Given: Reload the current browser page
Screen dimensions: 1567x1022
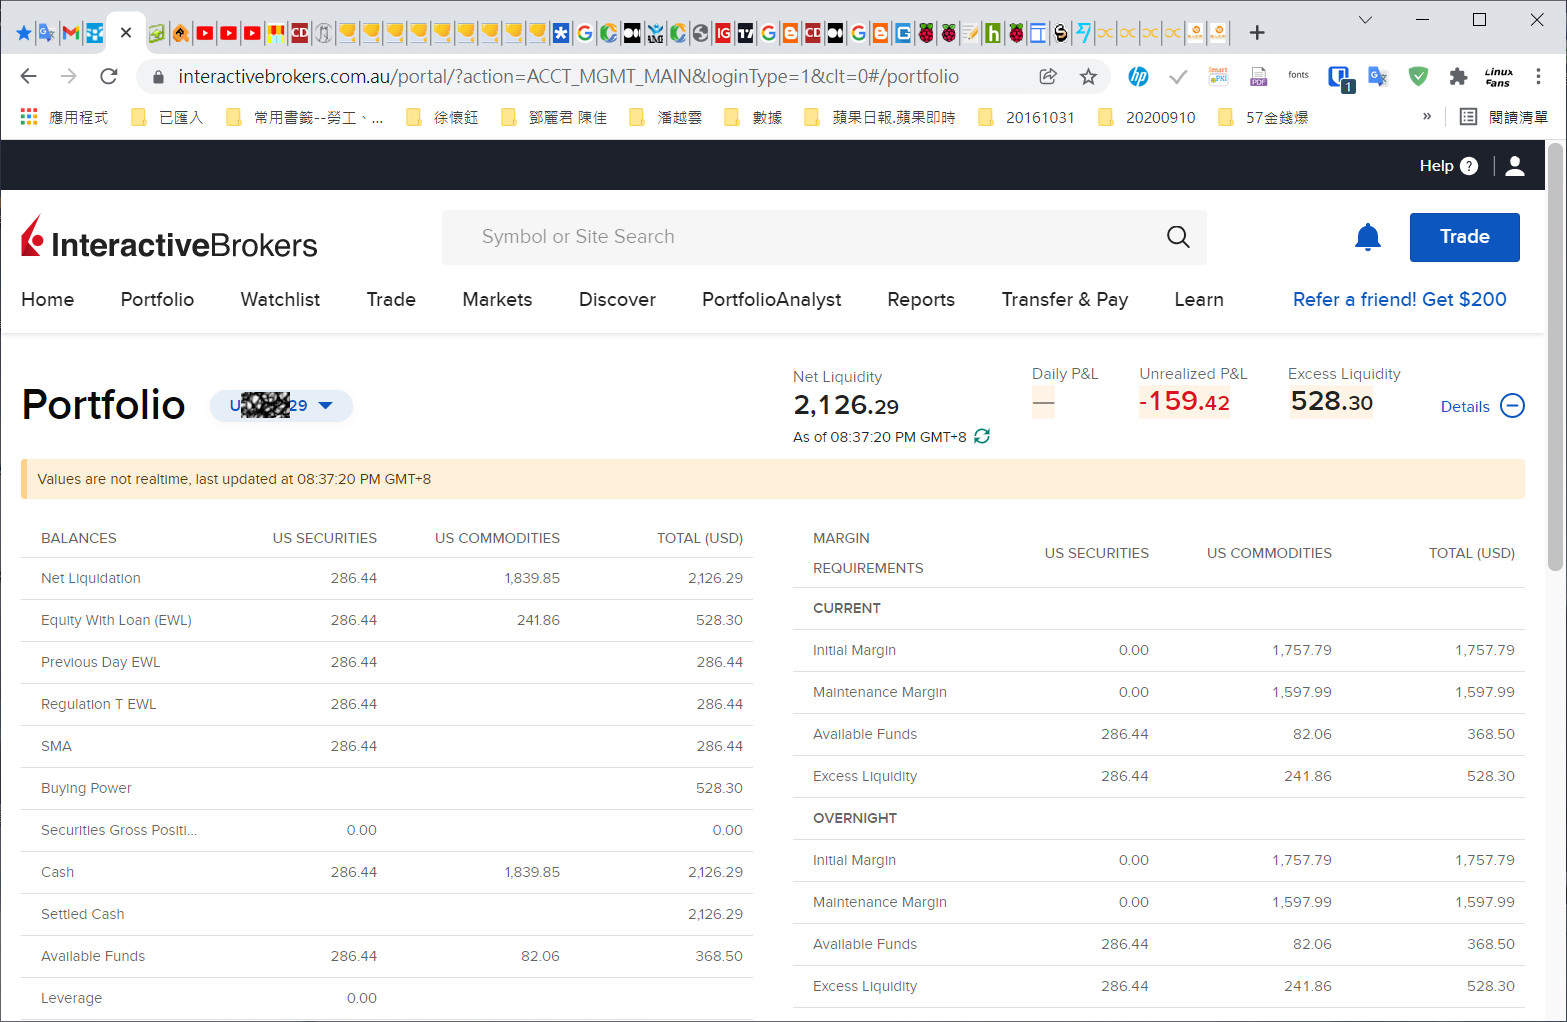Looking at the screenshot, I should coord(109,76).
